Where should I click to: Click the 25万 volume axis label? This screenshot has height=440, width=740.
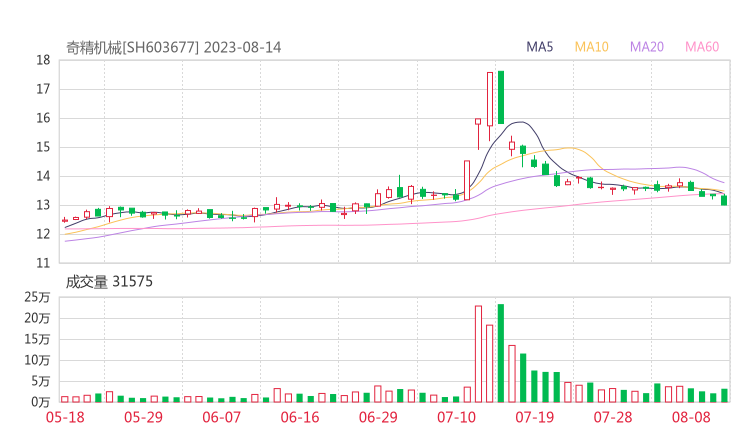[x=38, y=297]
